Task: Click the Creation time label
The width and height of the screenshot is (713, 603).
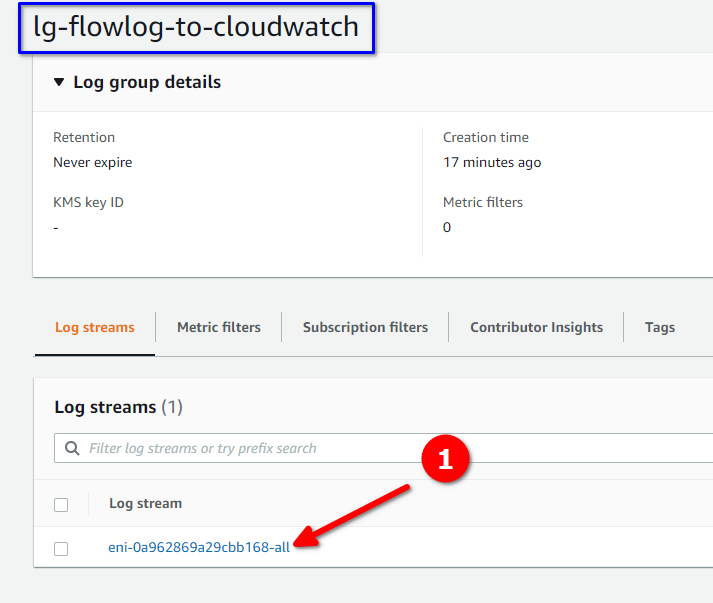Action: 486,137
